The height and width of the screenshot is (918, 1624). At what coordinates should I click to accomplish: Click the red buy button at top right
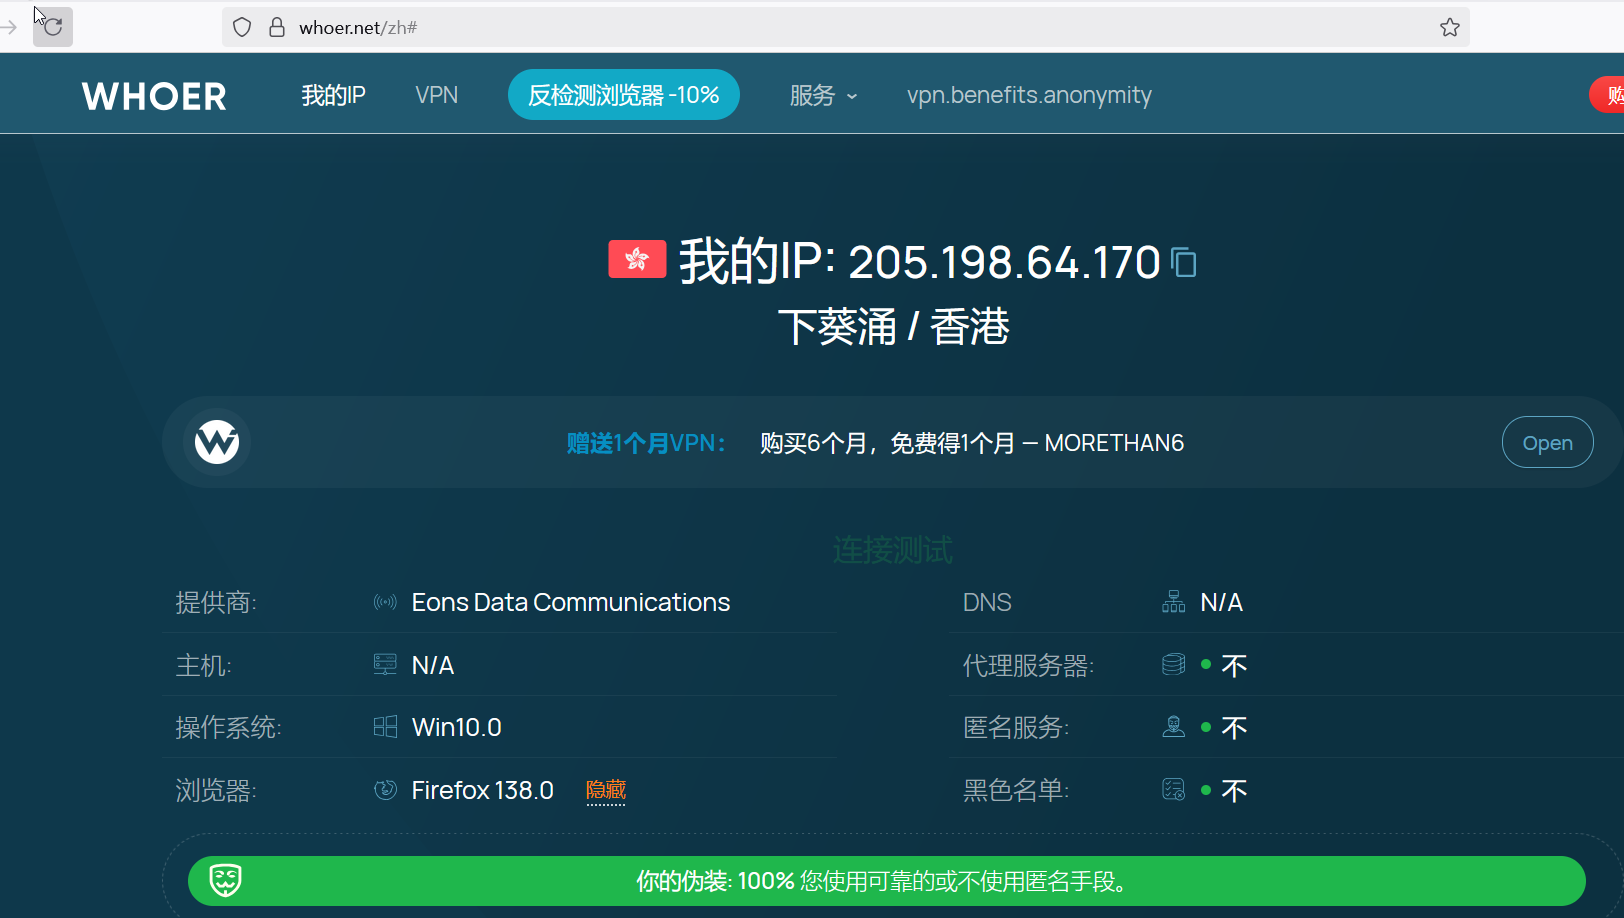(1607, 95)
